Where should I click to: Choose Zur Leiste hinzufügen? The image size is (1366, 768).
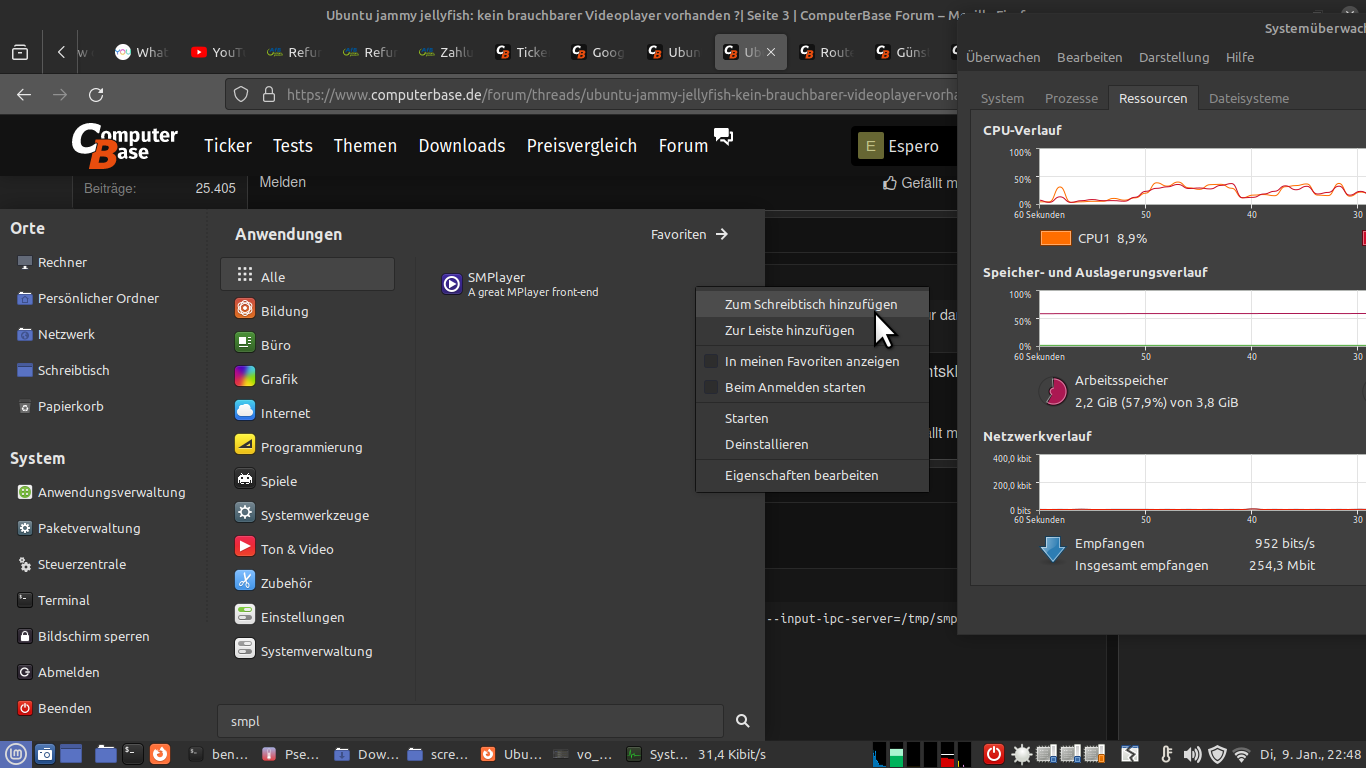pos(811,330)
